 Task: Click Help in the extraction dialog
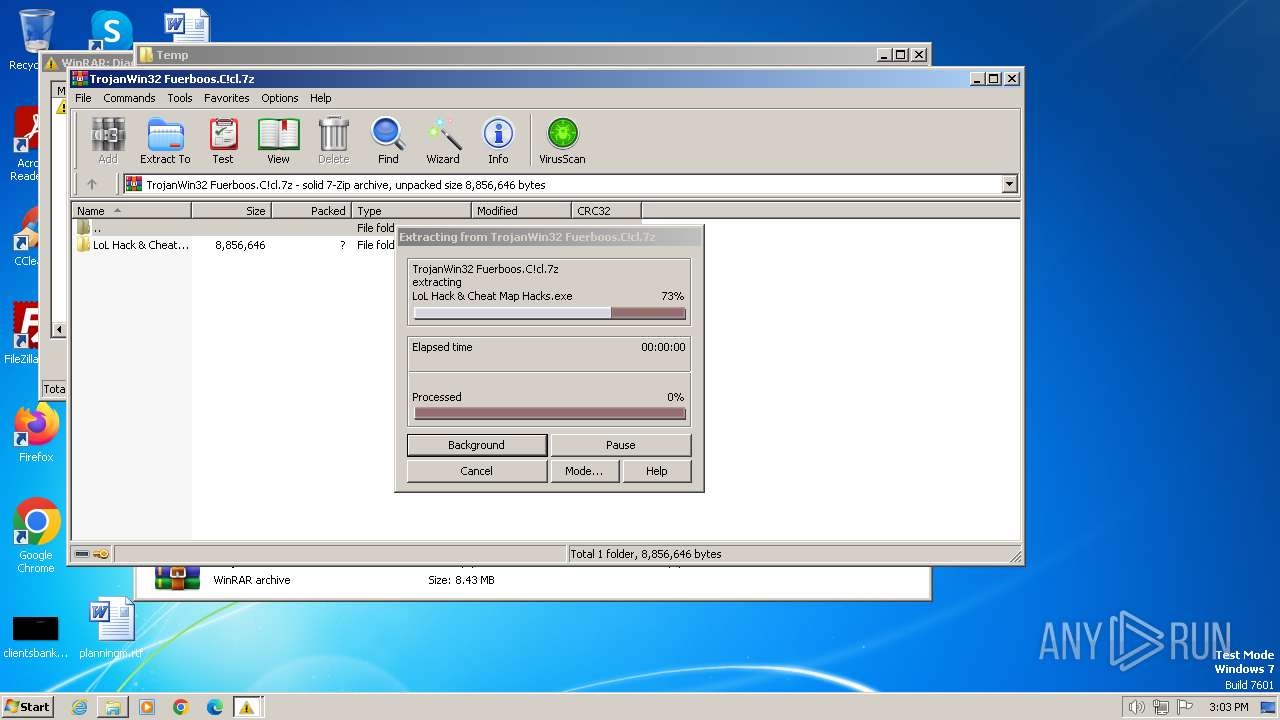(x=657, y=471)
